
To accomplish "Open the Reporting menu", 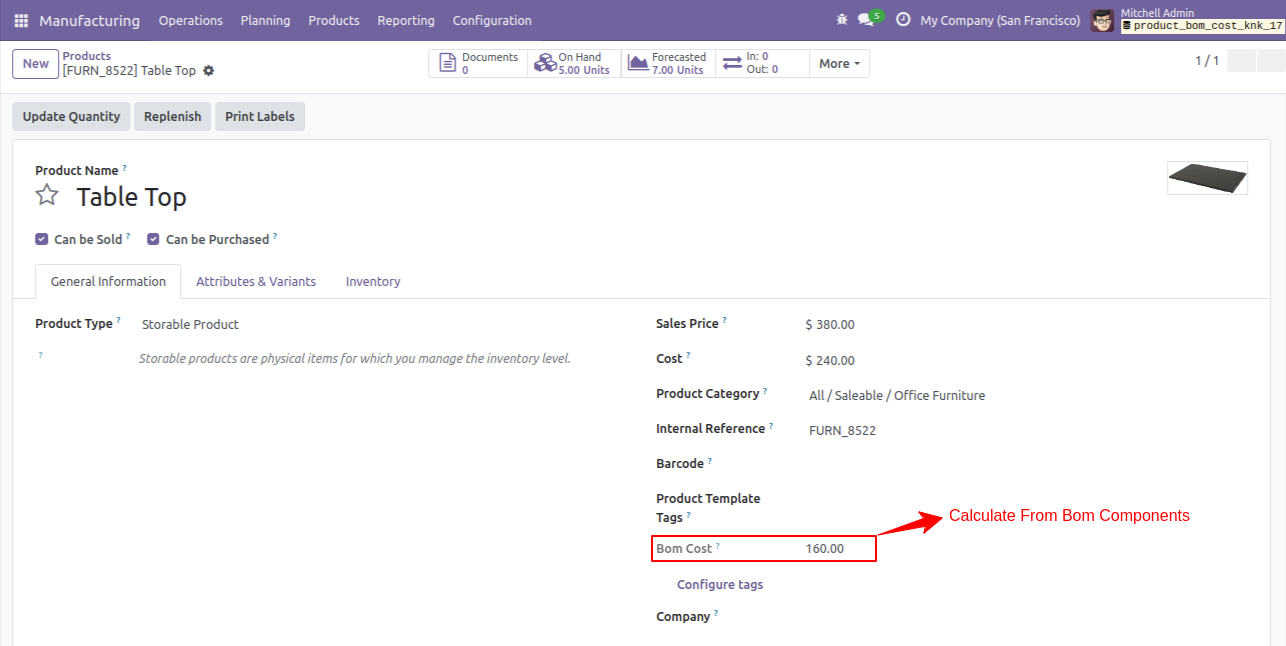I will pyautogui.click(x=406, y=20).
